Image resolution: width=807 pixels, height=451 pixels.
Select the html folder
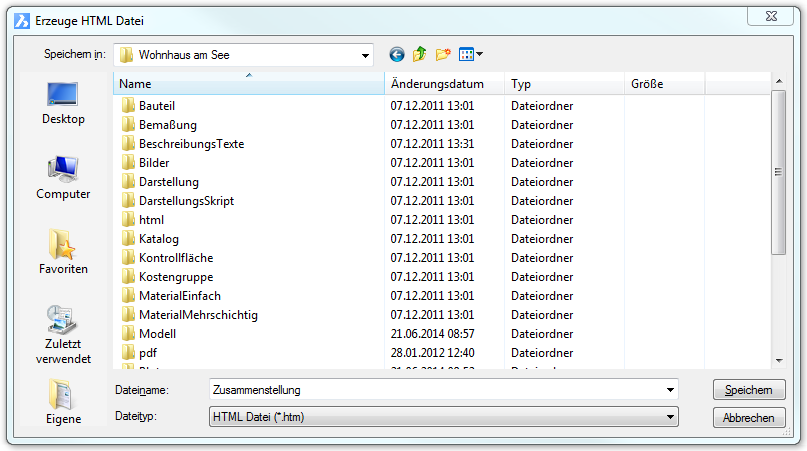[x=151, y=220]
